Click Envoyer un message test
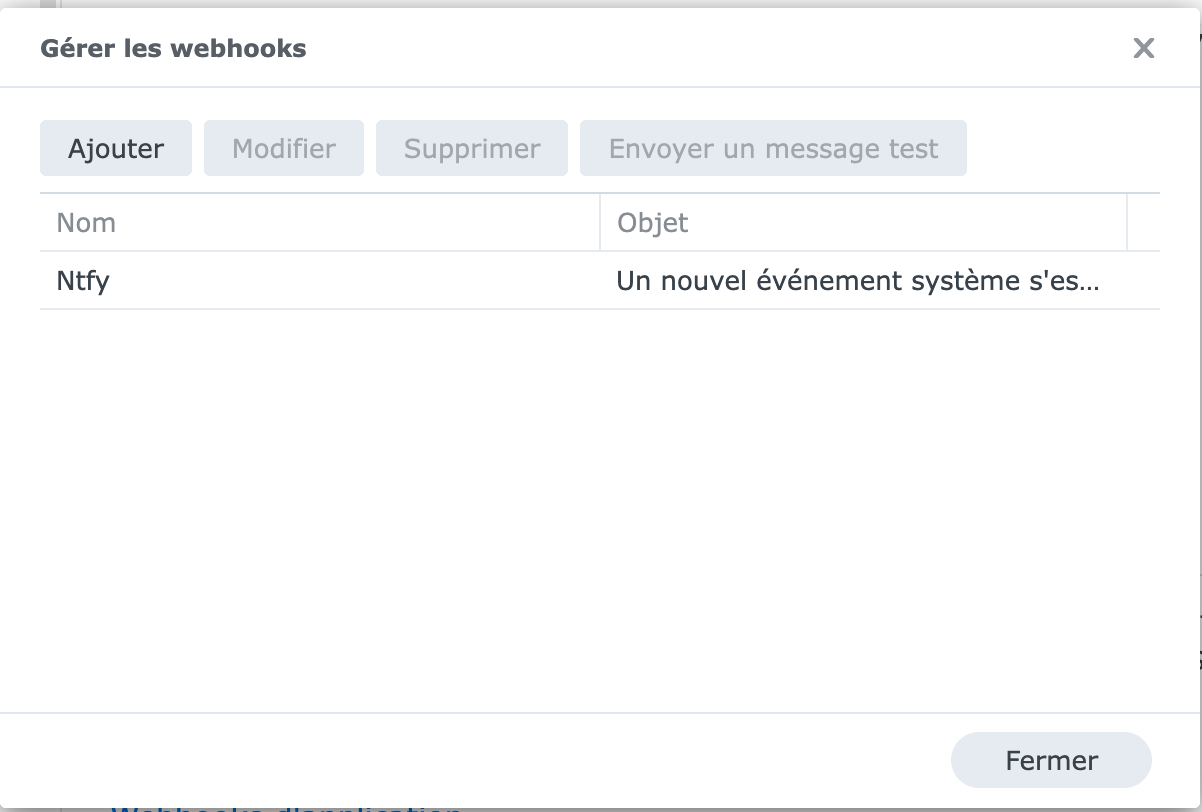This screenshot has width=1202, height=812. (773, 148)
